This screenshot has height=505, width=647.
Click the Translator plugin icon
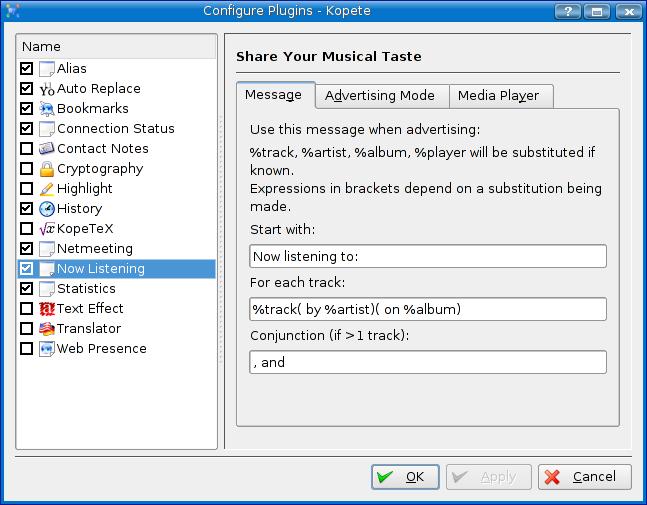point(46,329)
